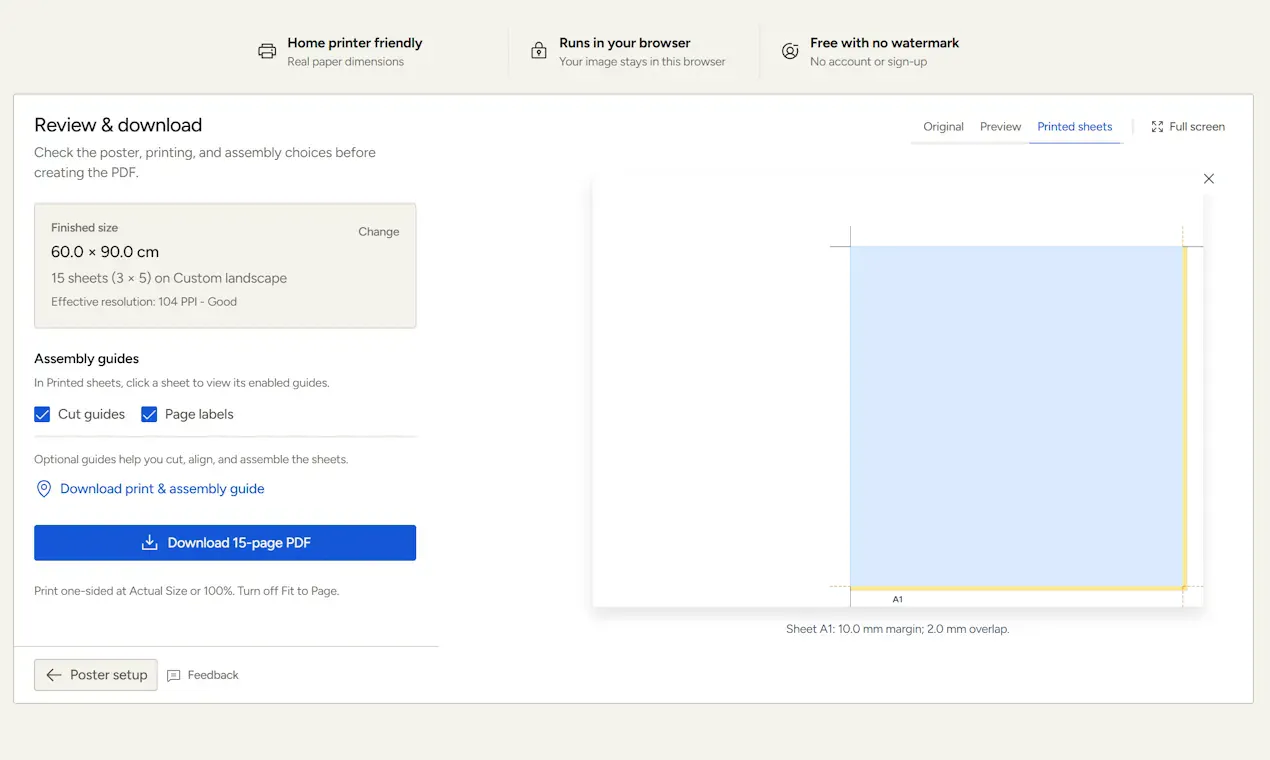Toggle the Page labels checkbox

(x=149, y=414)
